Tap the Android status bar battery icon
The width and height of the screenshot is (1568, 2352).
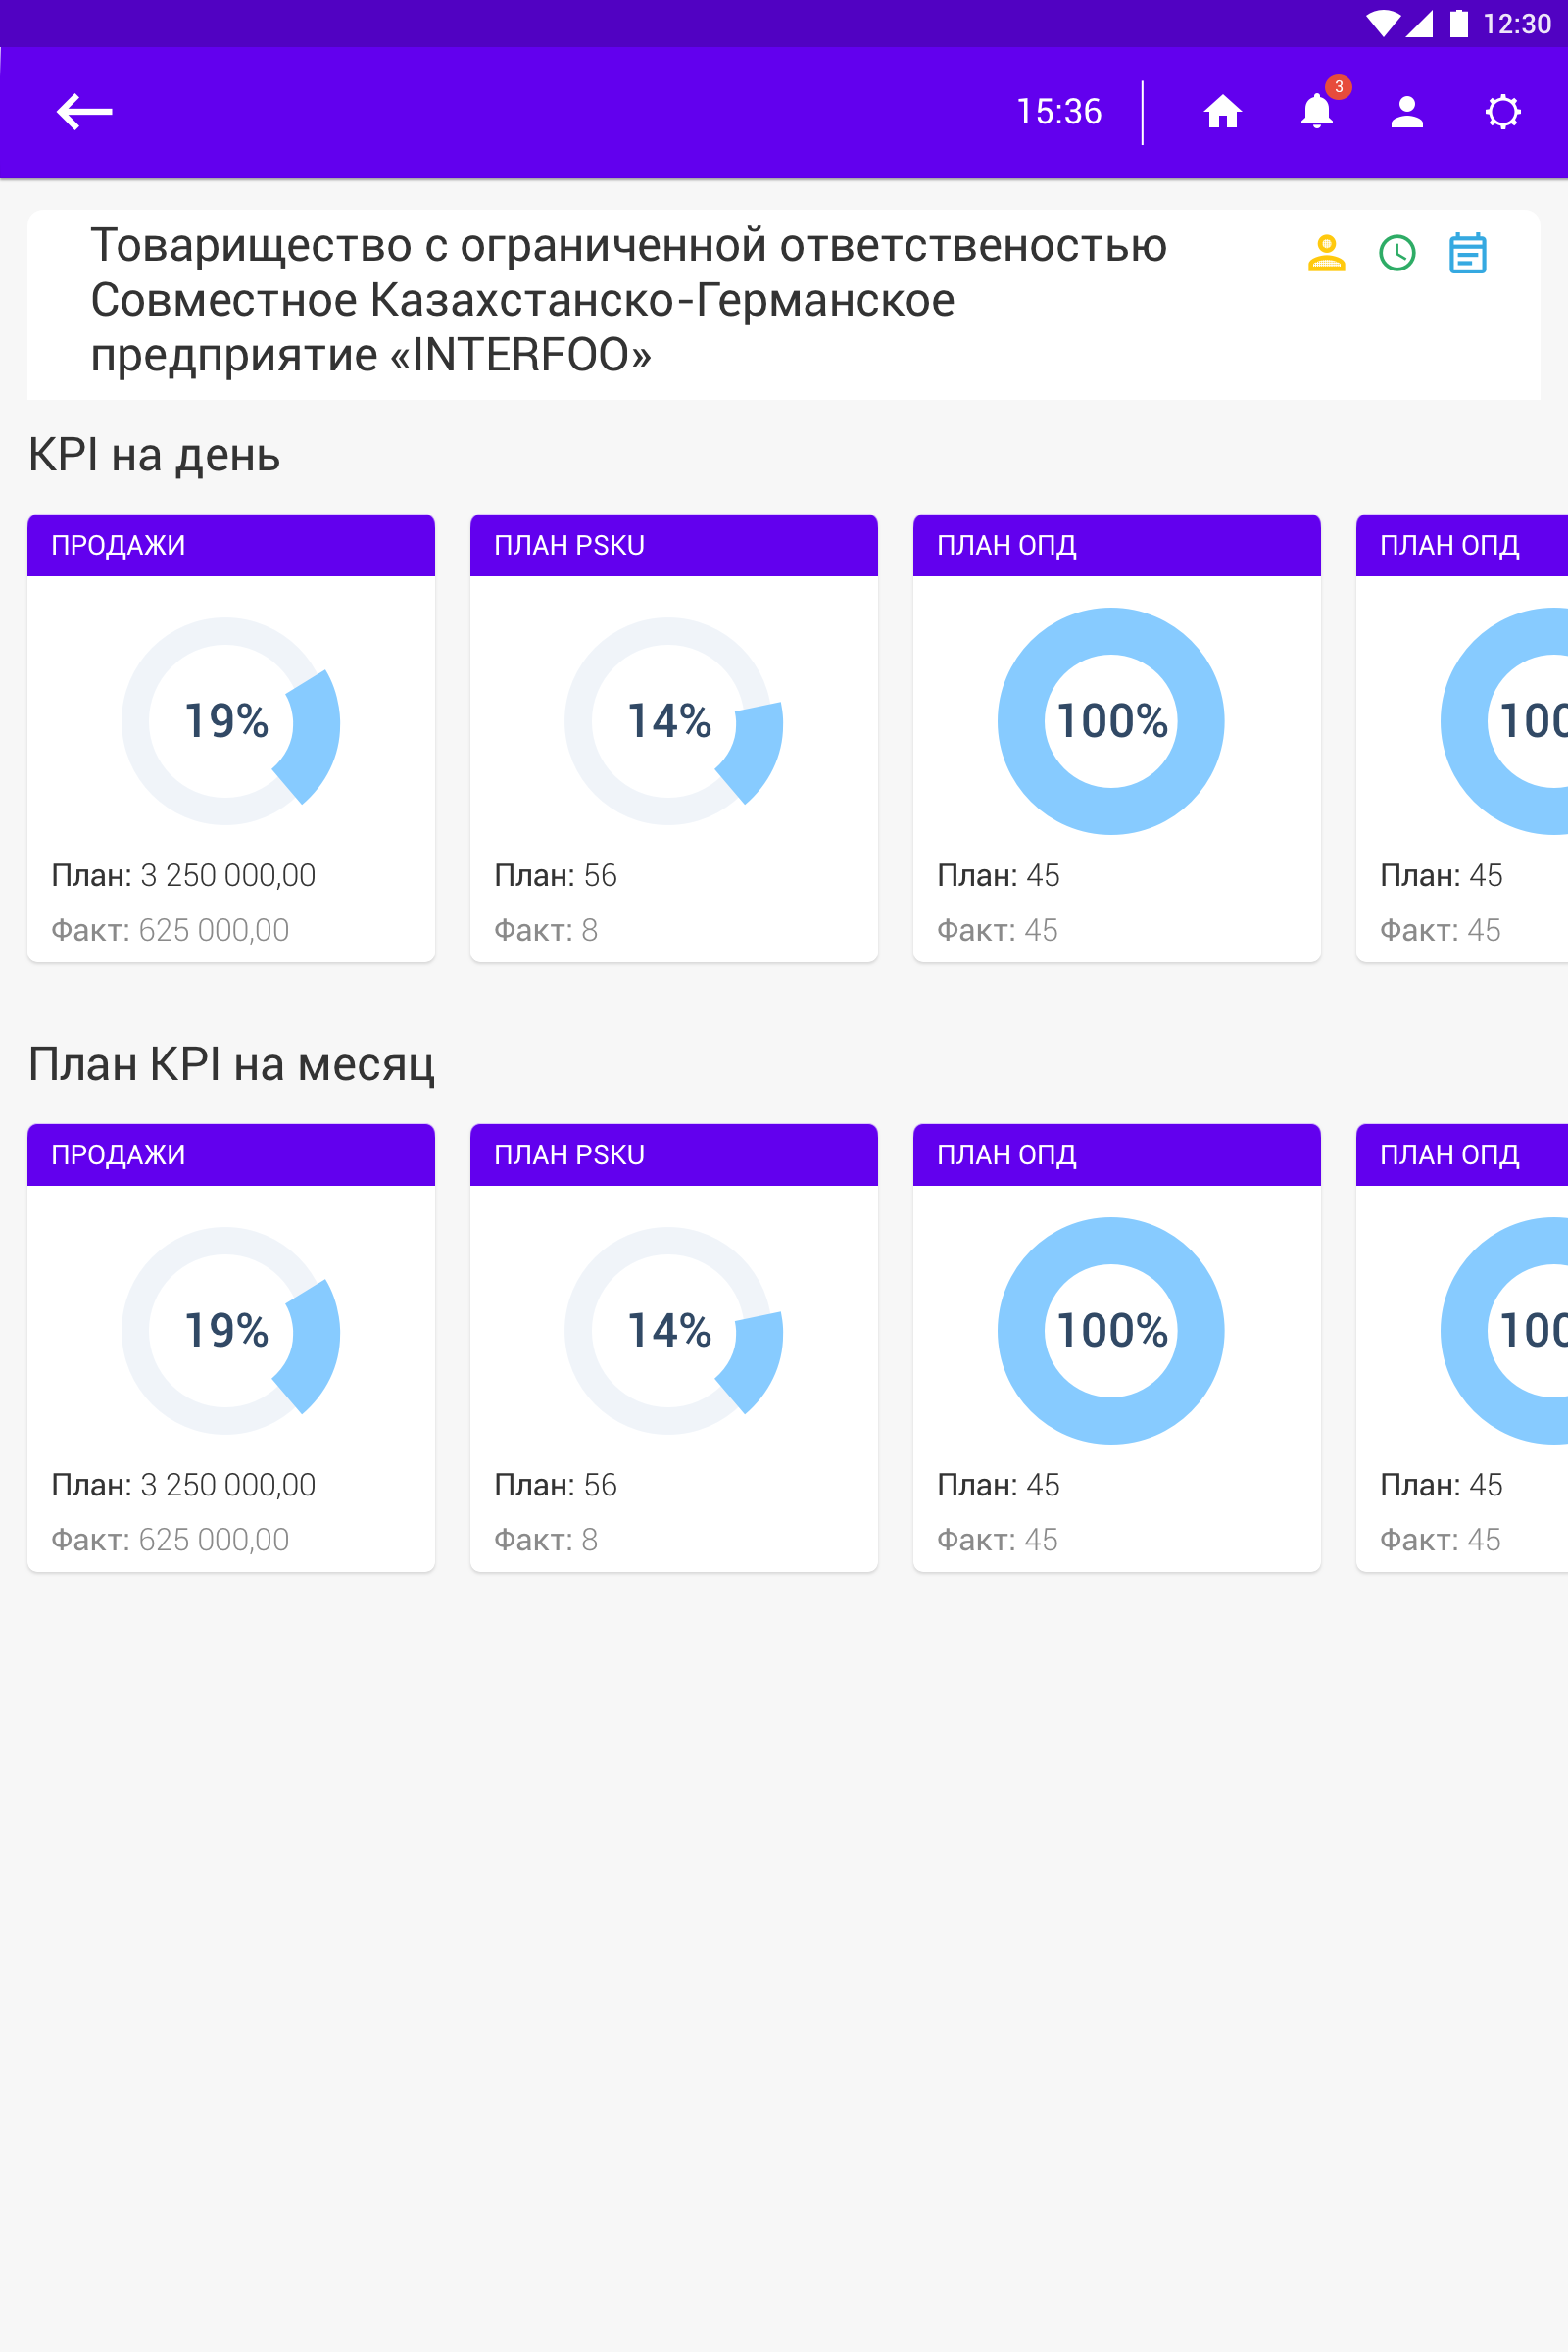(1459, 23)
